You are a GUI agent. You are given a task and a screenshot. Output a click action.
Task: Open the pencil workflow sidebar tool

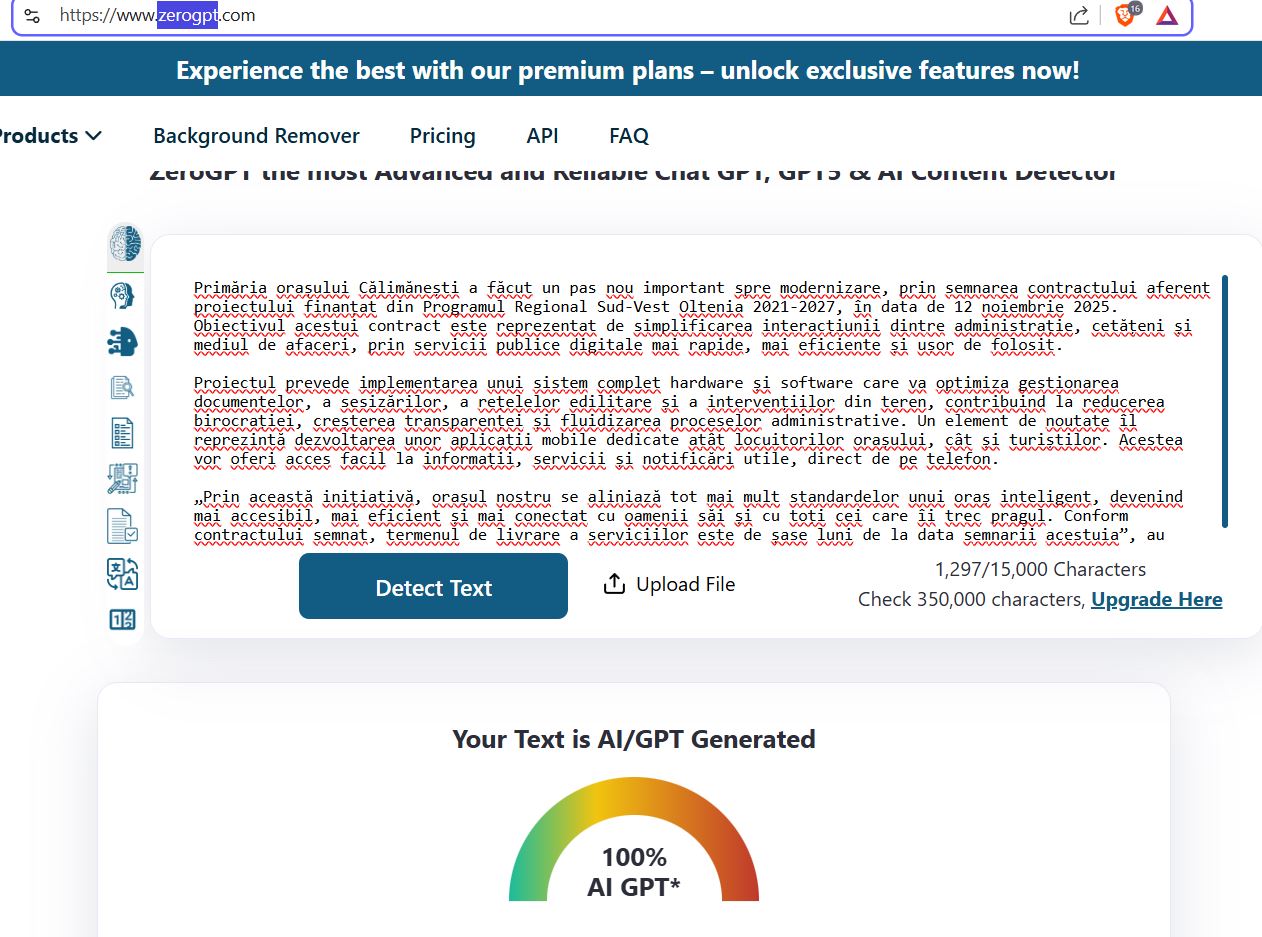[x=122, y=479]
